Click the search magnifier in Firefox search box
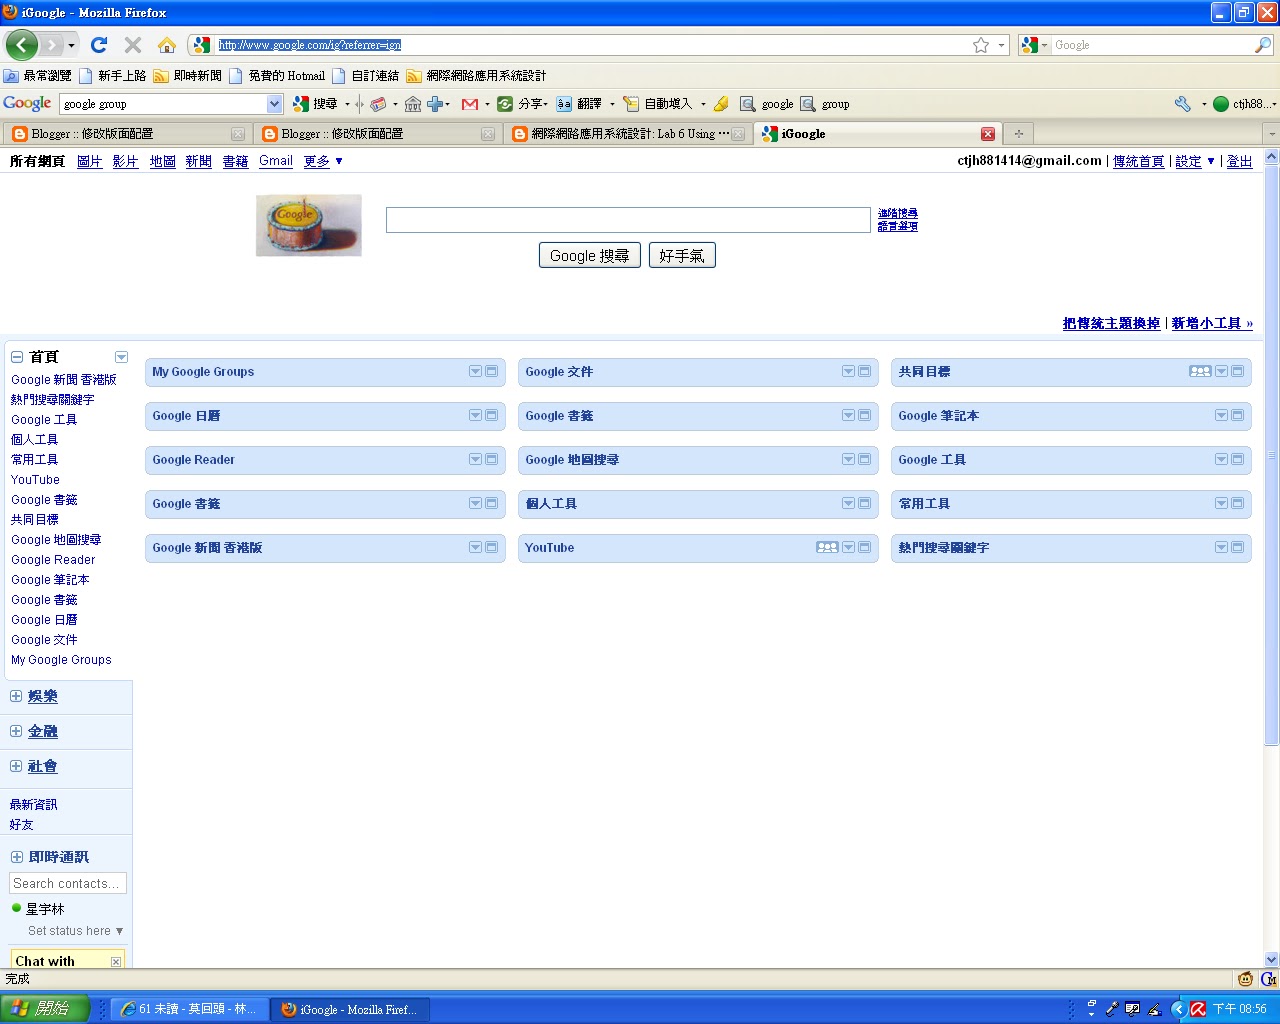1280x1024 pixels. pos(1263,45)
